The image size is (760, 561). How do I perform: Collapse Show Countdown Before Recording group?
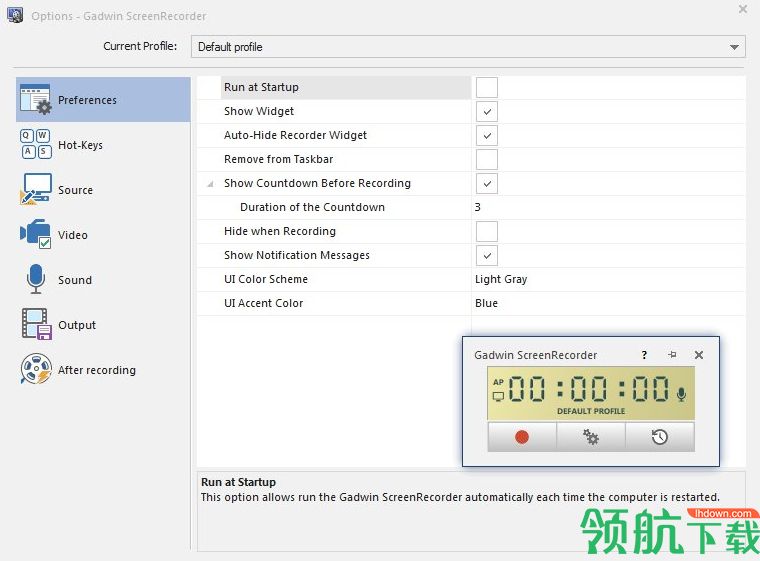point(210,184)
